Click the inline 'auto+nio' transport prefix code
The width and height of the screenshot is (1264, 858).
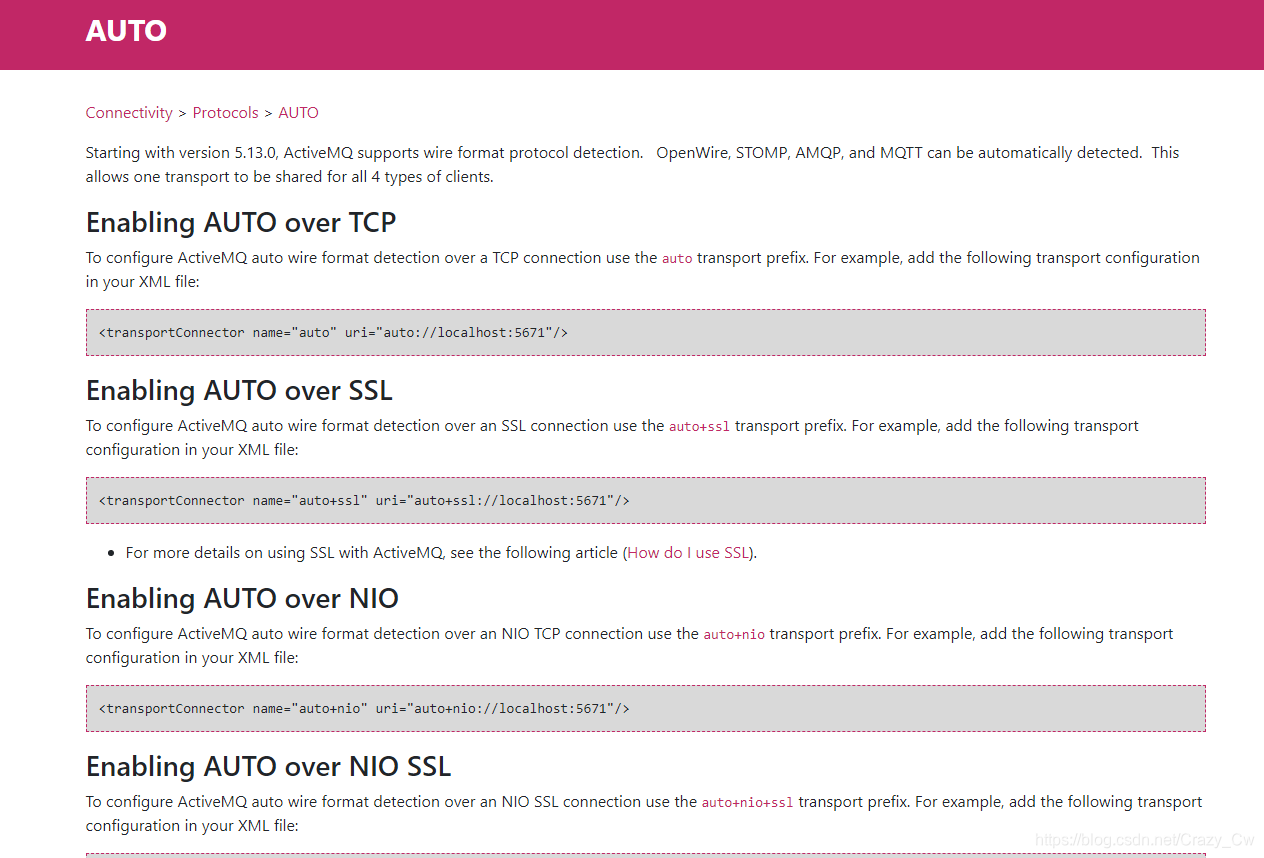[x=734, y=634]
